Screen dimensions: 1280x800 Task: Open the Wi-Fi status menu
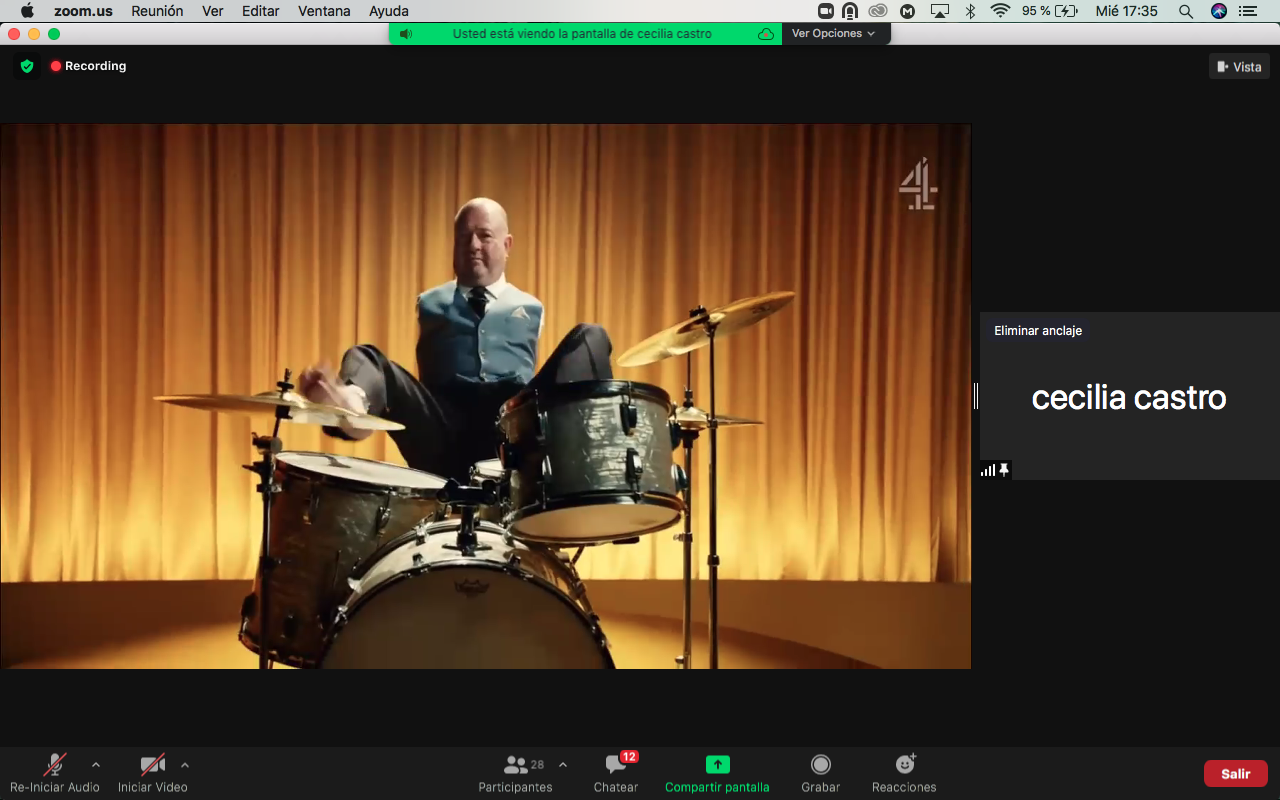[1000, 11]
